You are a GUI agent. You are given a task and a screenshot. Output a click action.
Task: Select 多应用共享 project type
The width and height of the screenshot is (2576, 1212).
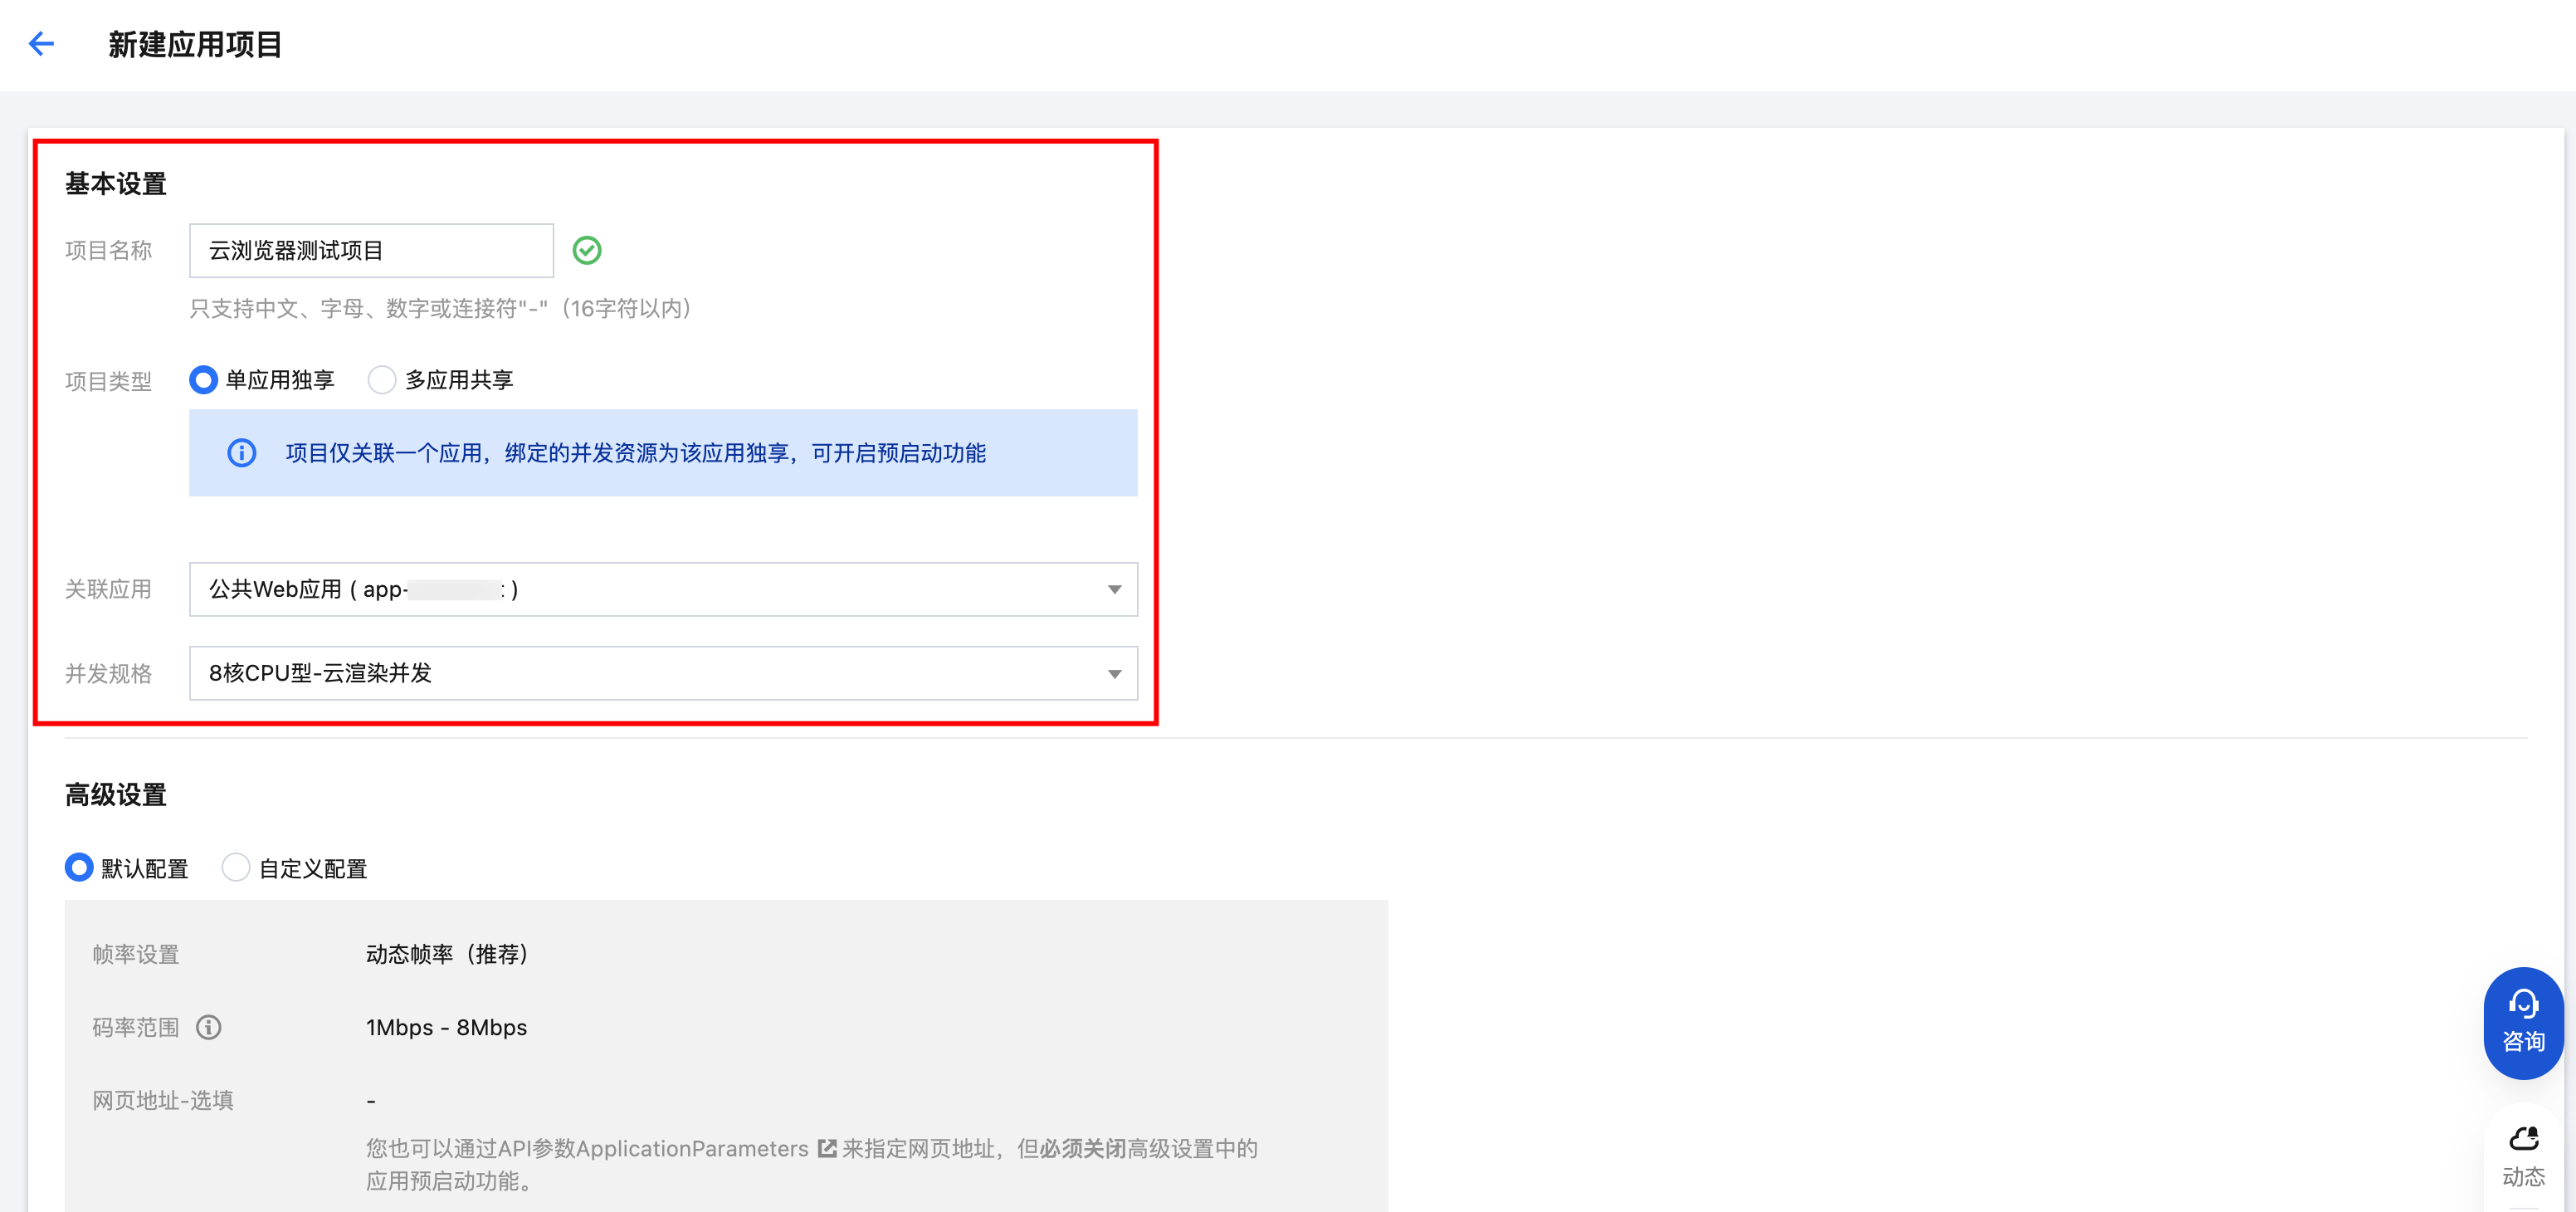(382, 380)
